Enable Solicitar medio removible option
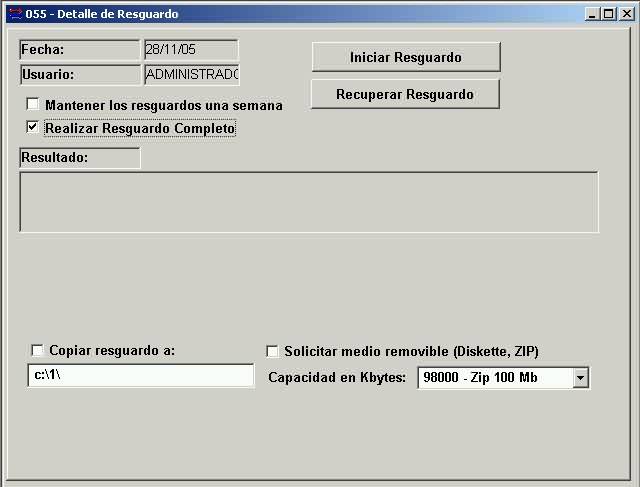 [272, 351]
